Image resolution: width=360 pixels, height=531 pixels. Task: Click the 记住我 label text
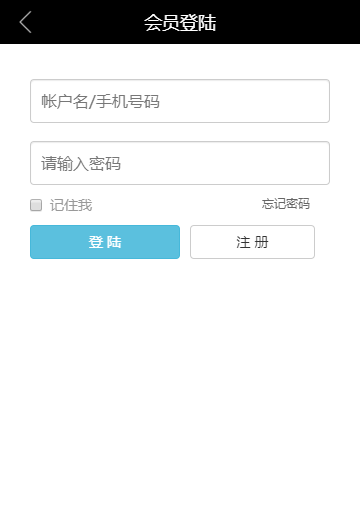click(x=71, y=205)
